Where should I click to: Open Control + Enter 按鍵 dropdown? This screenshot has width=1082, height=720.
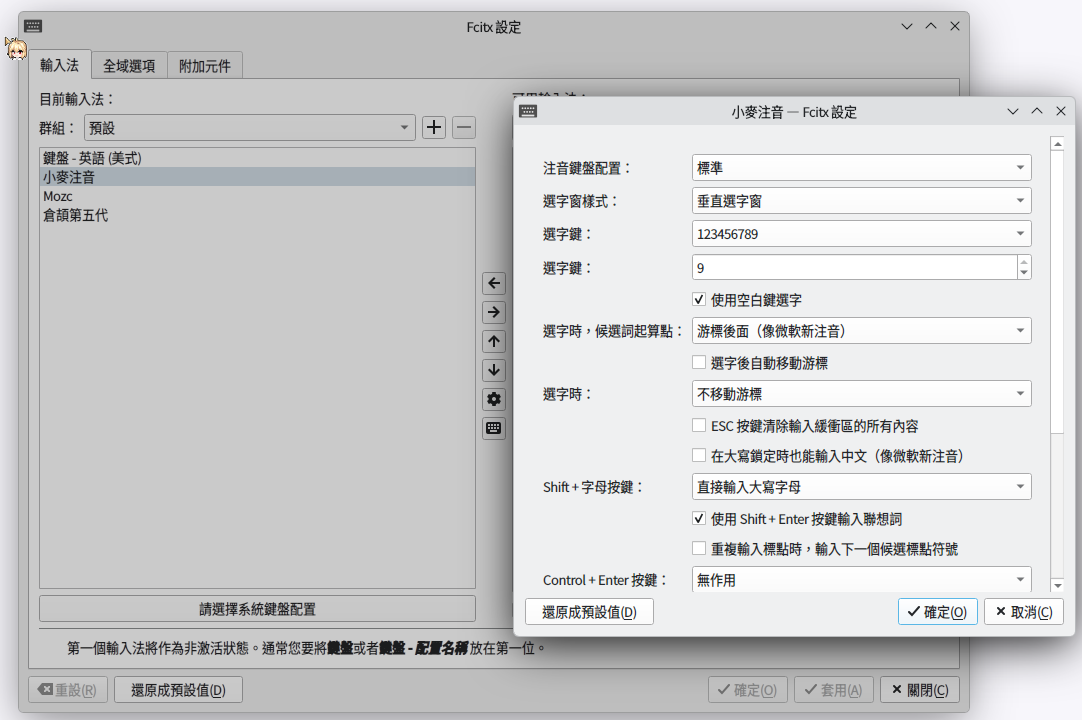coord(861,580)
